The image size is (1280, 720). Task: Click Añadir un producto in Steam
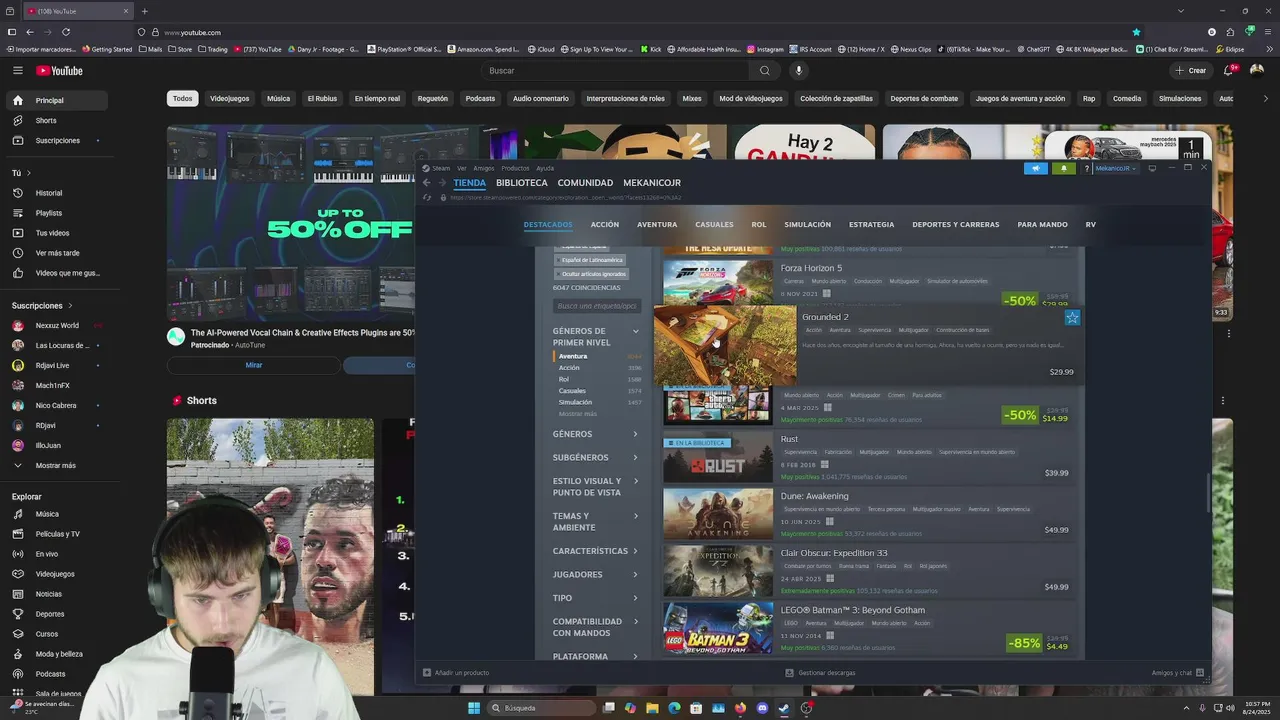pos(456,673)
